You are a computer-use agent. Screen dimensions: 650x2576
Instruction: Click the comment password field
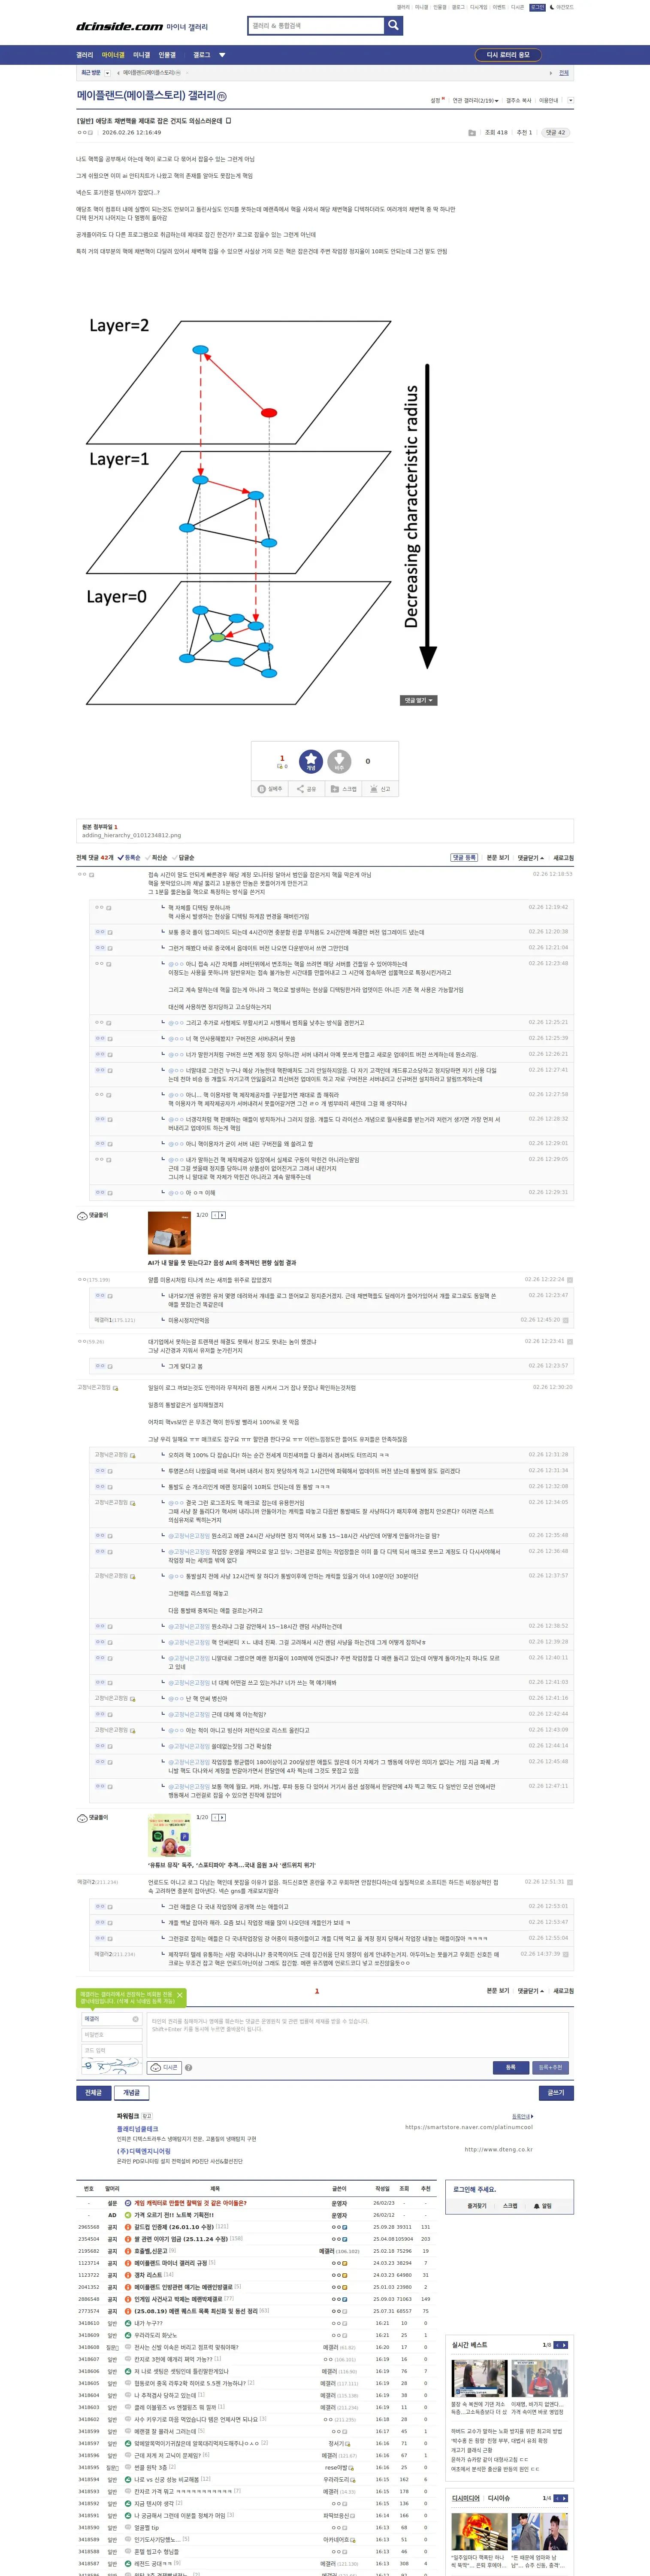(112, 2035)
